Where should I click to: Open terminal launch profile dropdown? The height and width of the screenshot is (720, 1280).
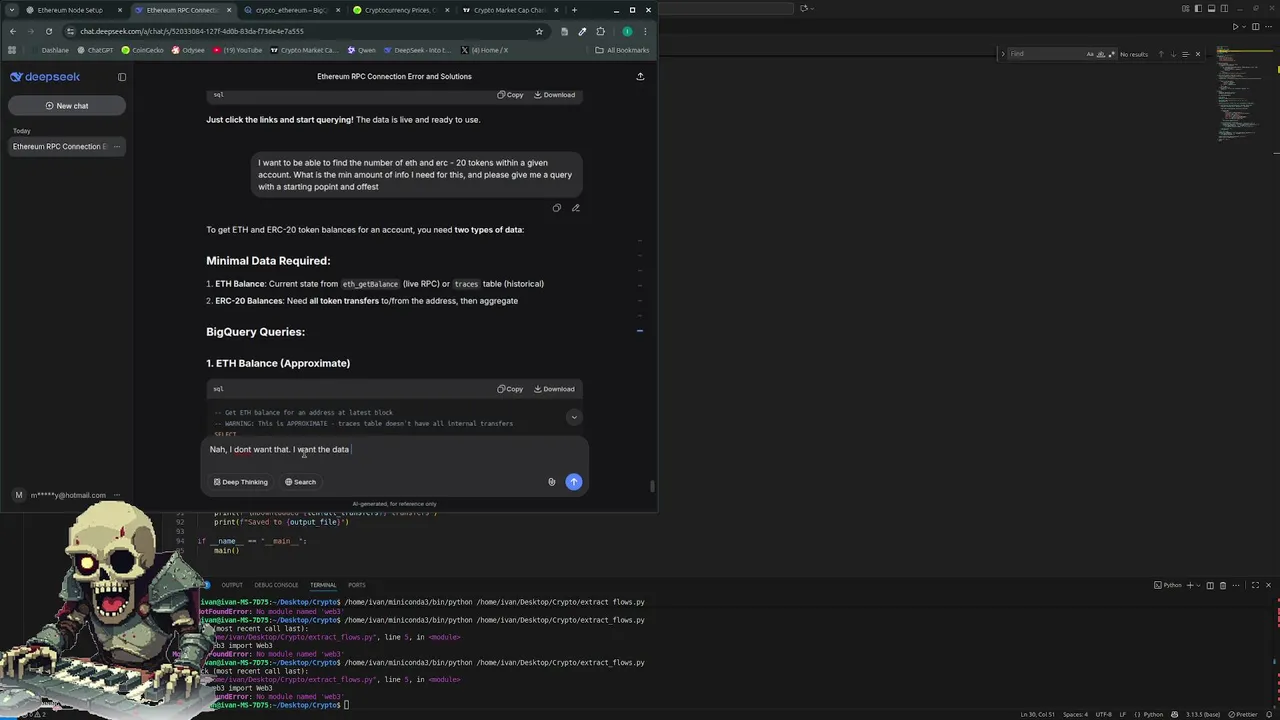click(x=1199, y=585)
